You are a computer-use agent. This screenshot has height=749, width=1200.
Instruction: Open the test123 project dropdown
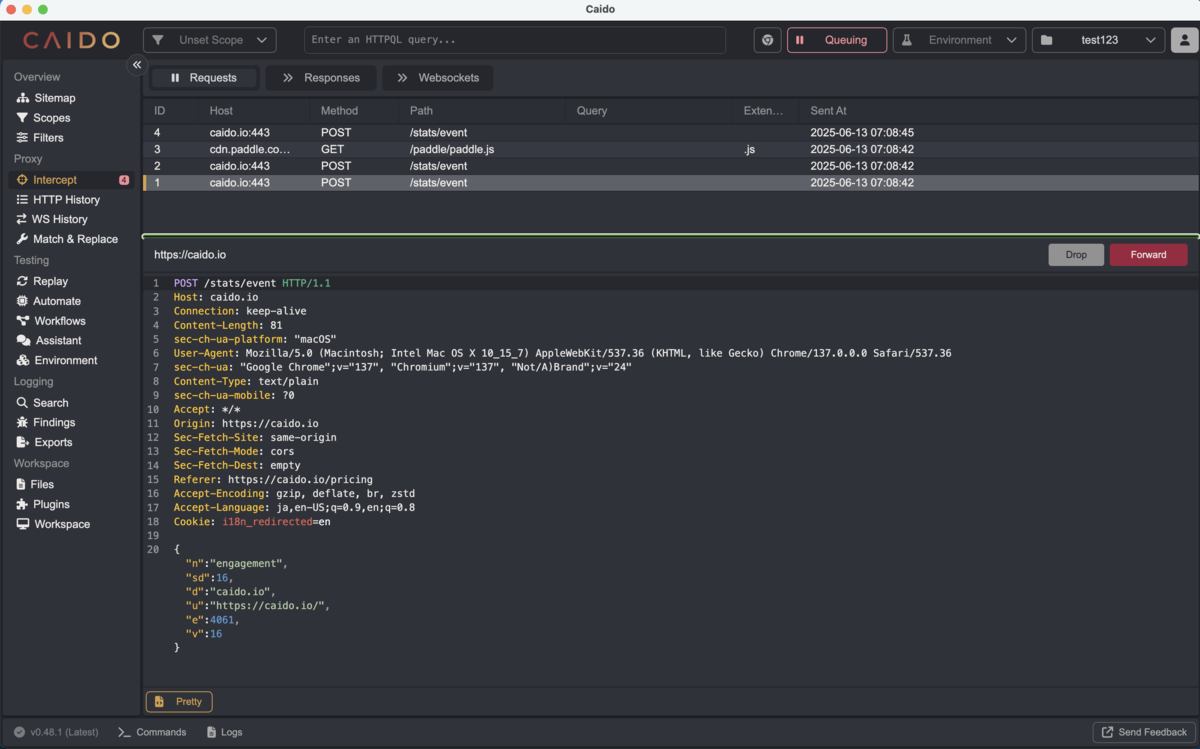[x=1098, y=40]
